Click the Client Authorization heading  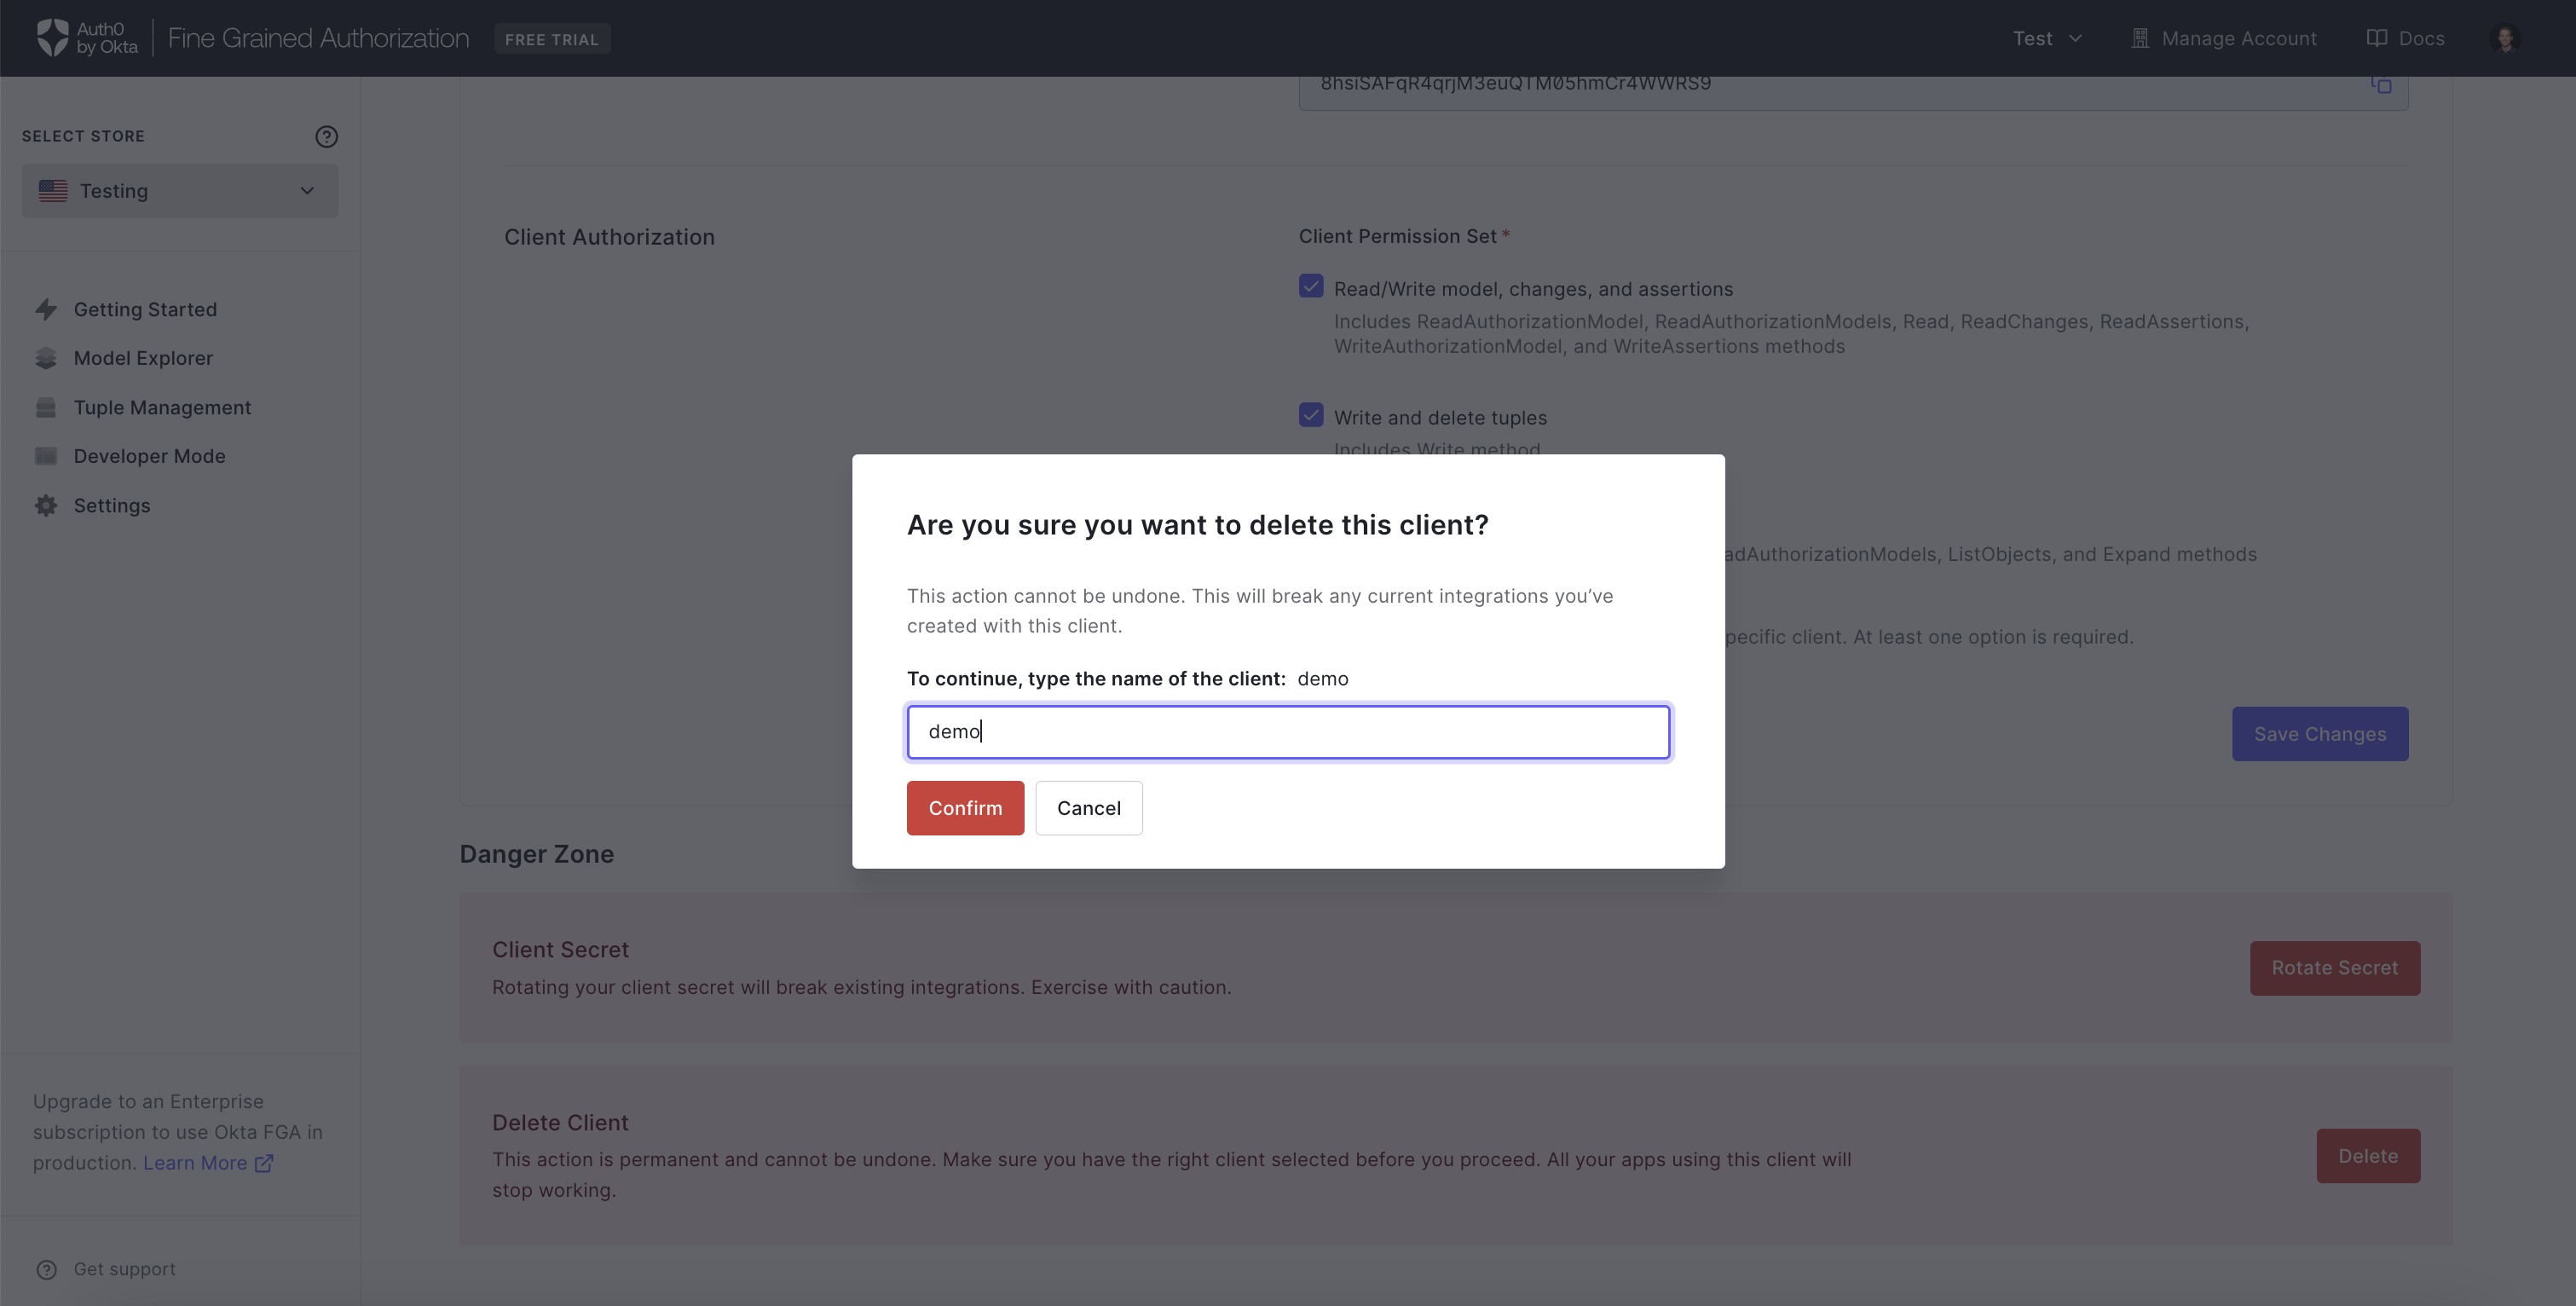point(609,237)
